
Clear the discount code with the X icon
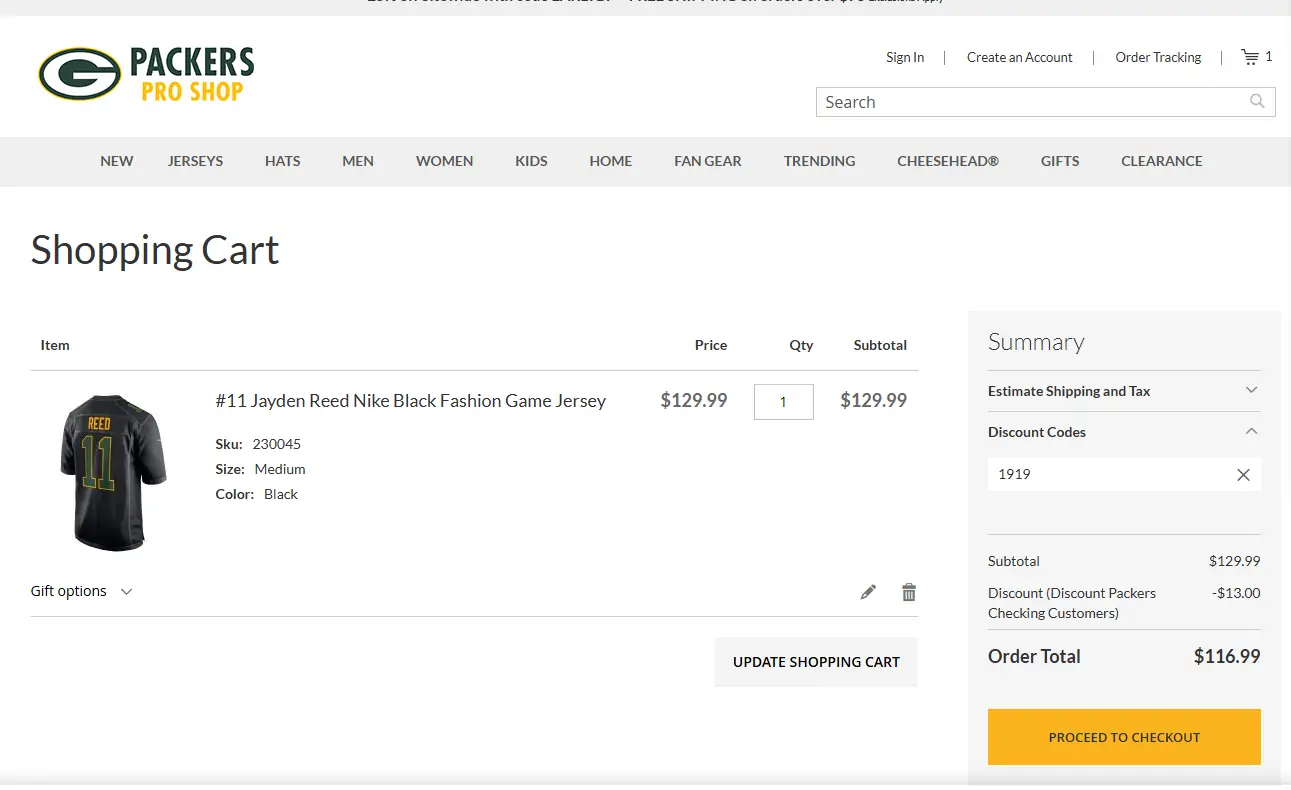point(1243,474)
